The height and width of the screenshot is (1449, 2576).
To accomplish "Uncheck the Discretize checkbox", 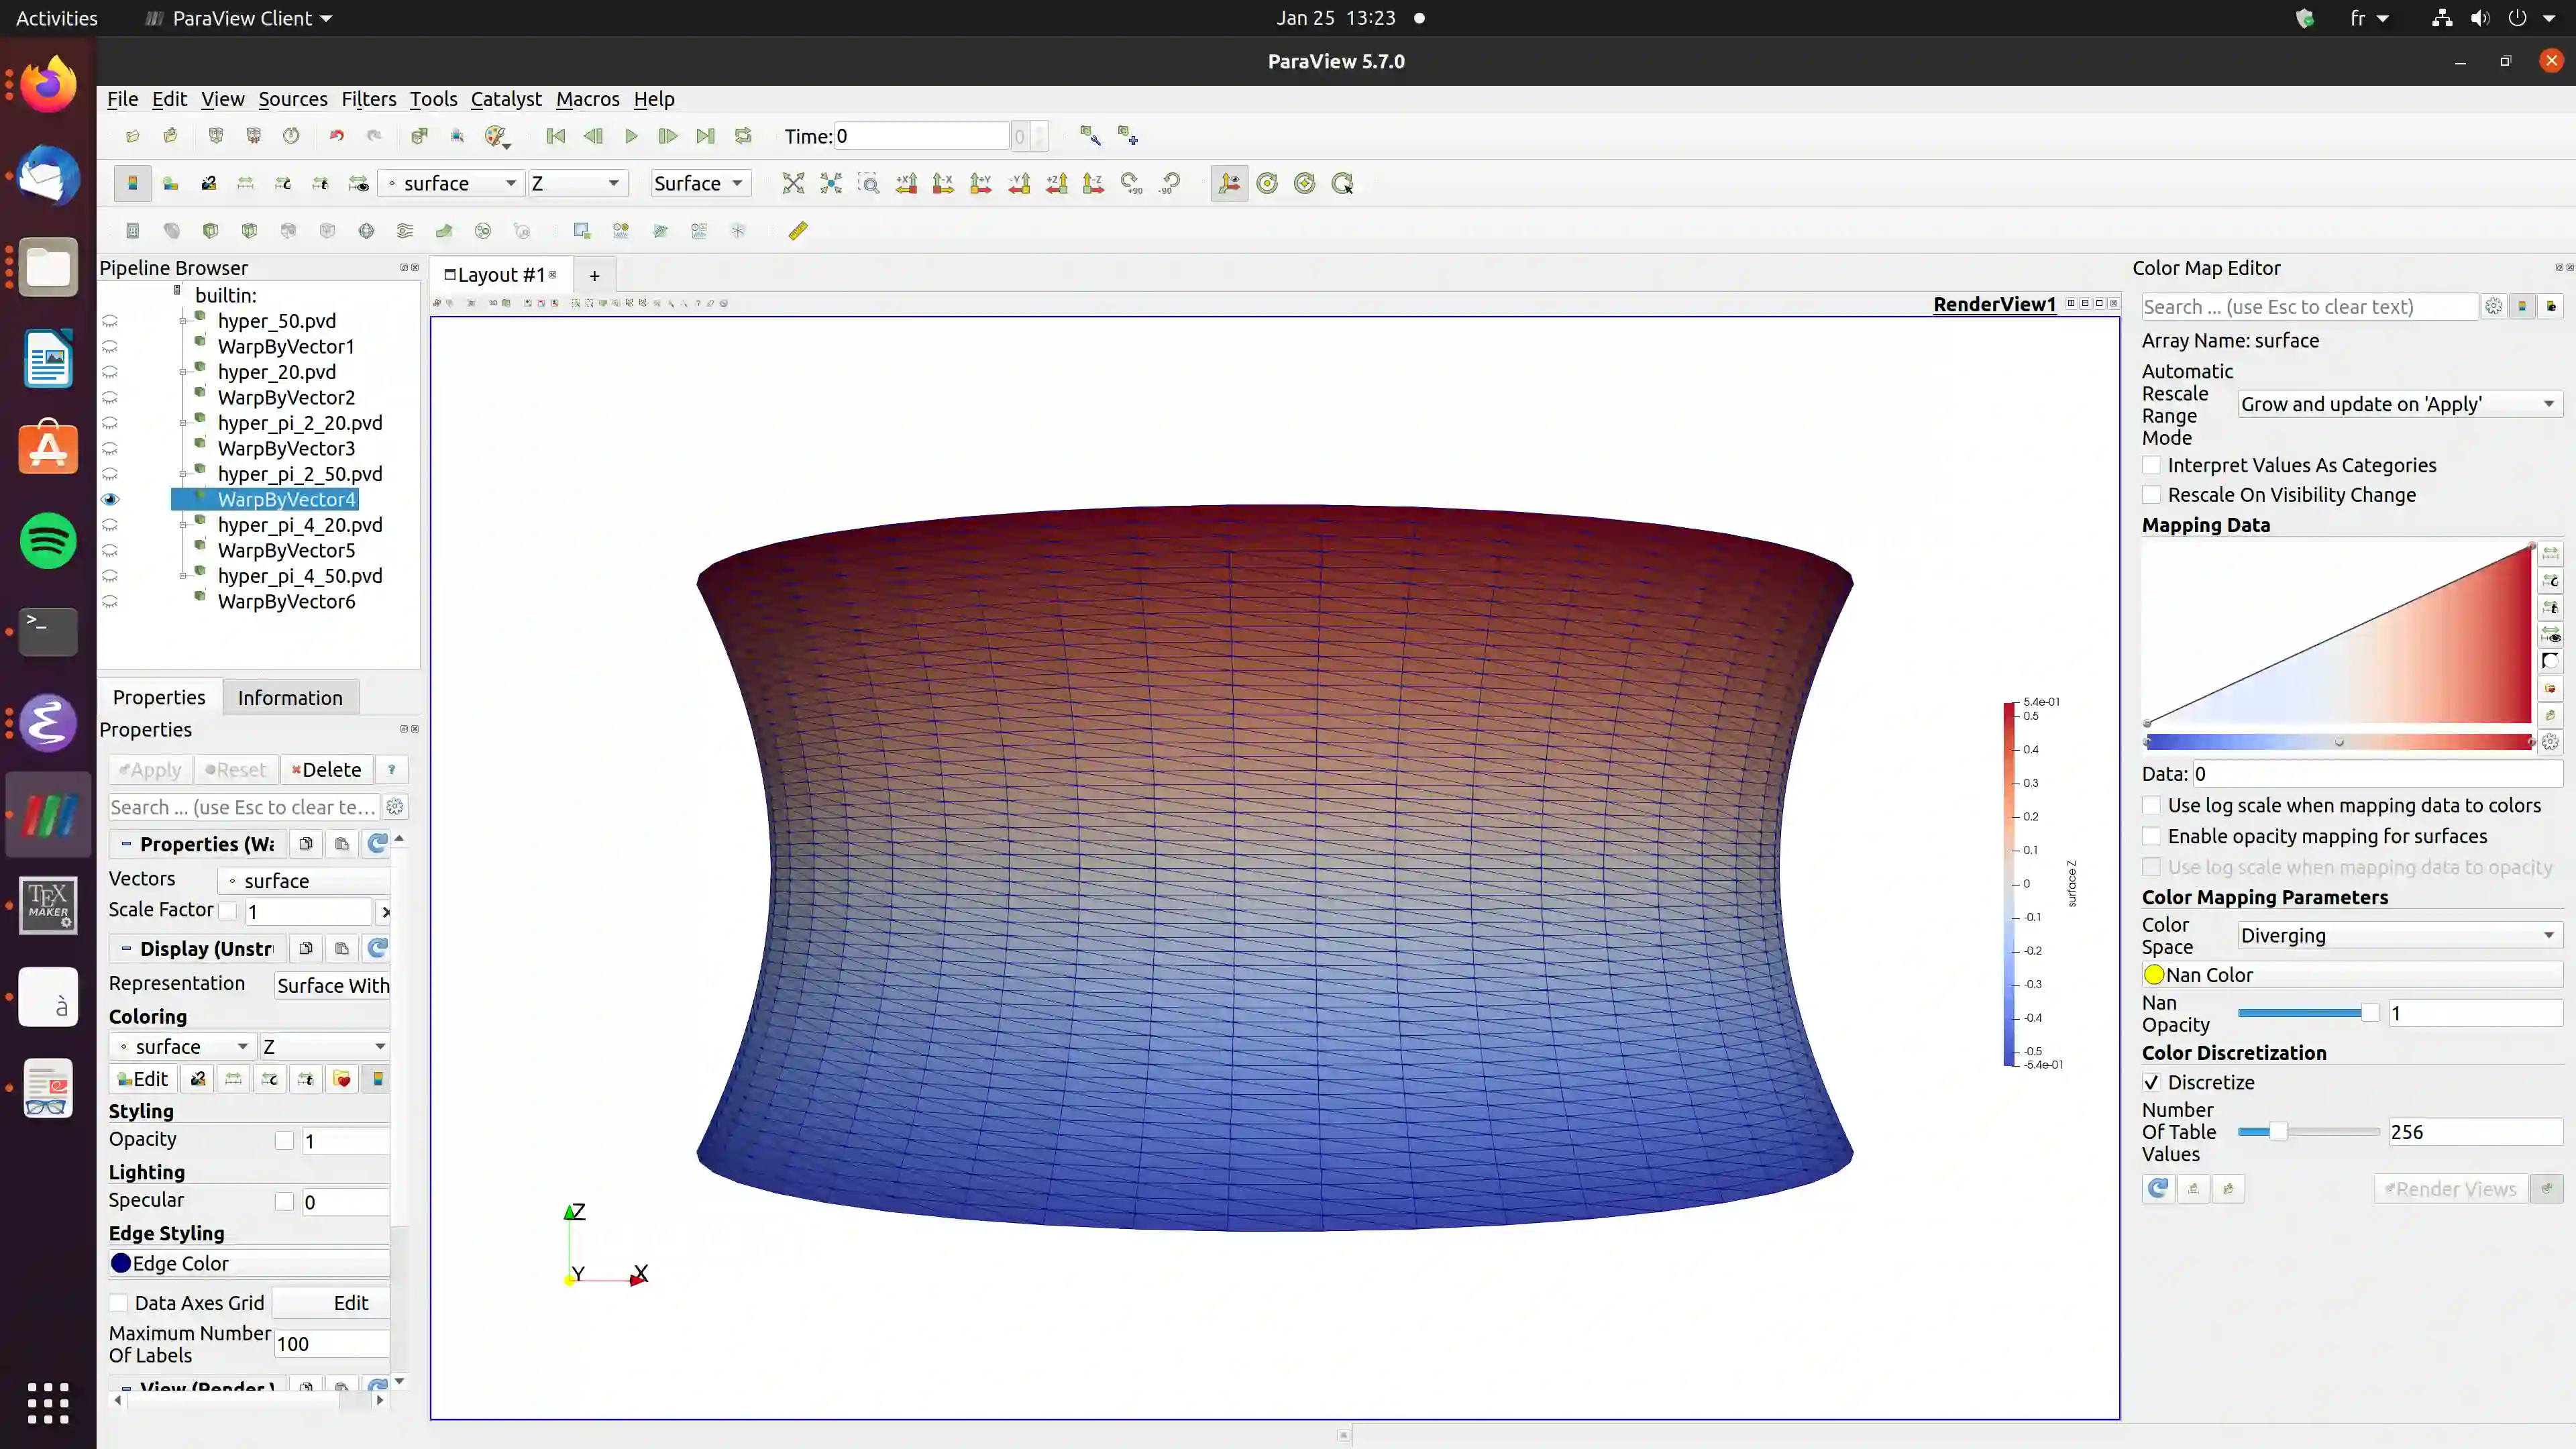I will point(2152,1082).
